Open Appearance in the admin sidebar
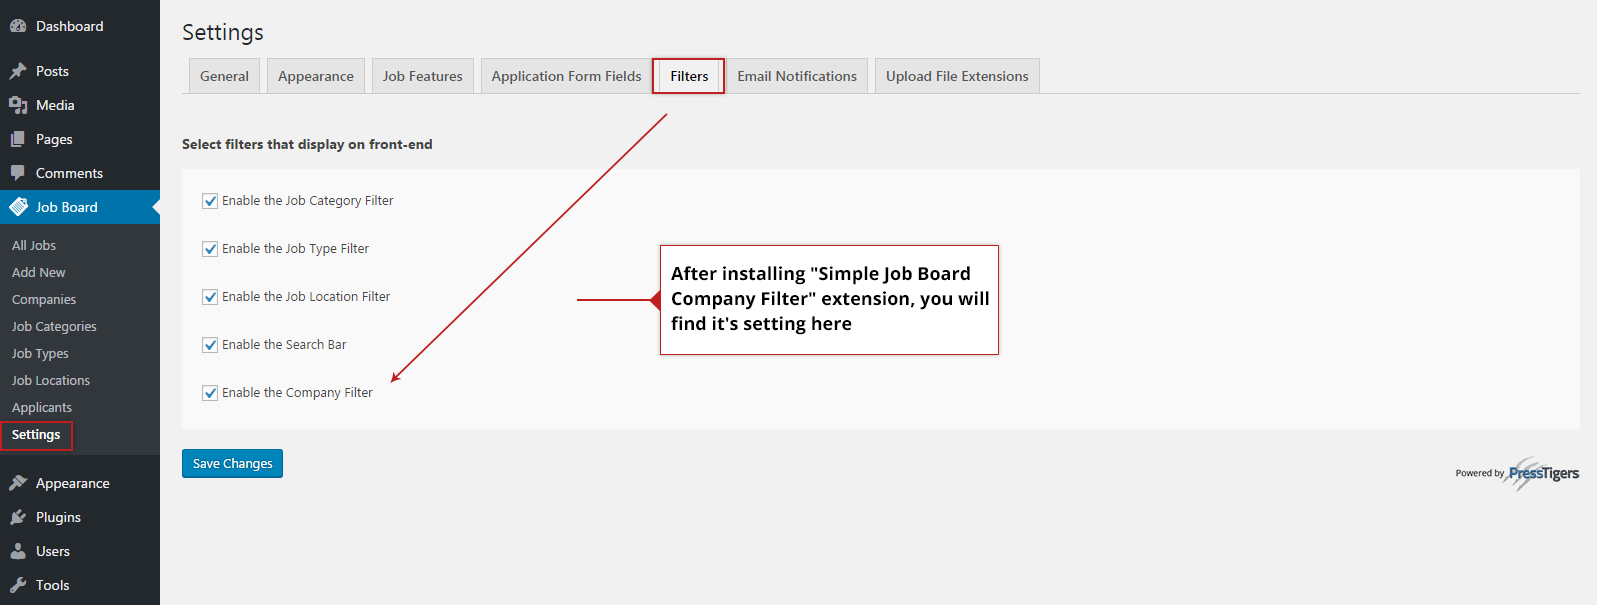The height and width of the screenshot is (605, 1597). [80, 483]
